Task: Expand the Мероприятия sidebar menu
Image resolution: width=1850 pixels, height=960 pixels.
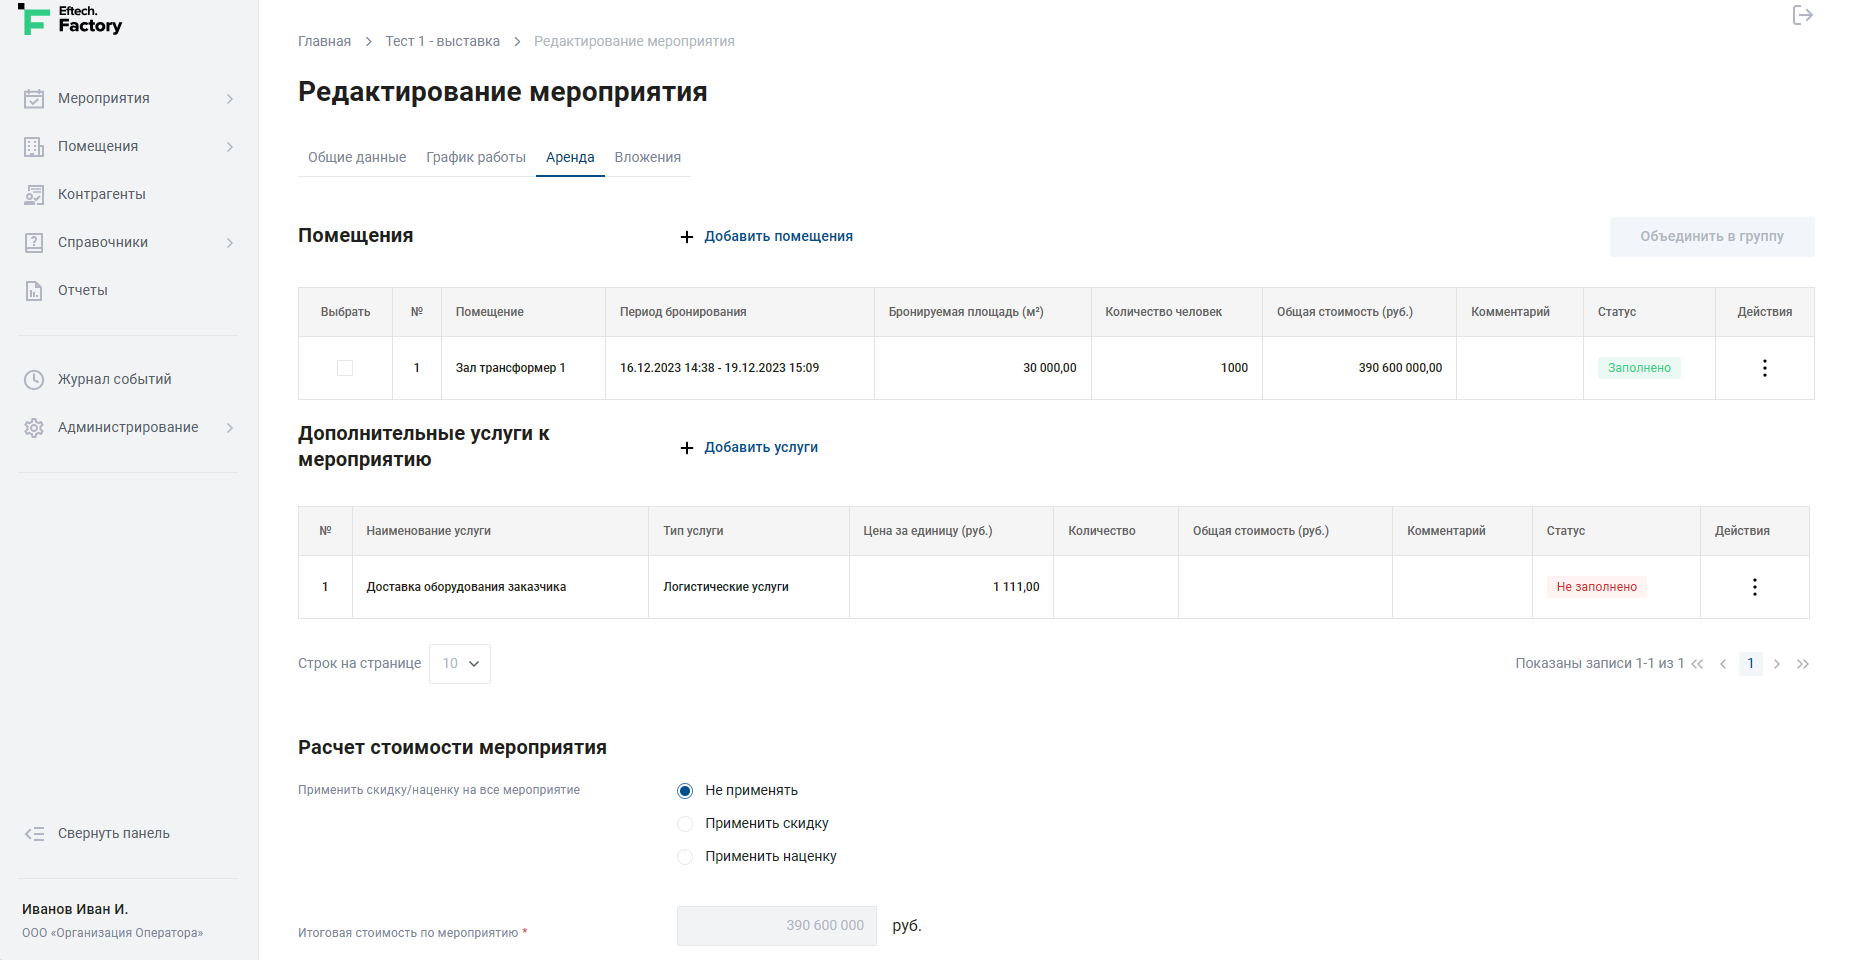Action: point(128,98)
